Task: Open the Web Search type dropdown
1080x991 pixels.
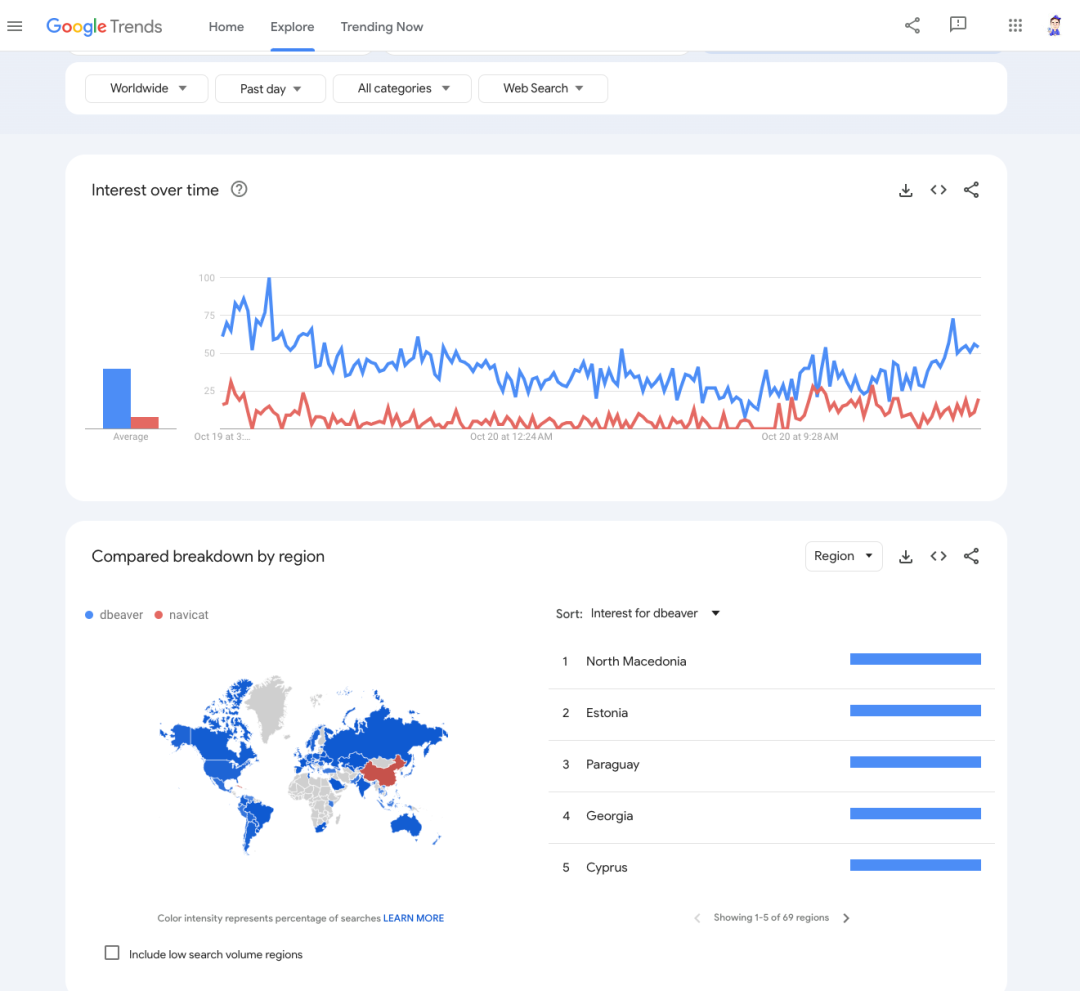Action: tap(543, 88)
